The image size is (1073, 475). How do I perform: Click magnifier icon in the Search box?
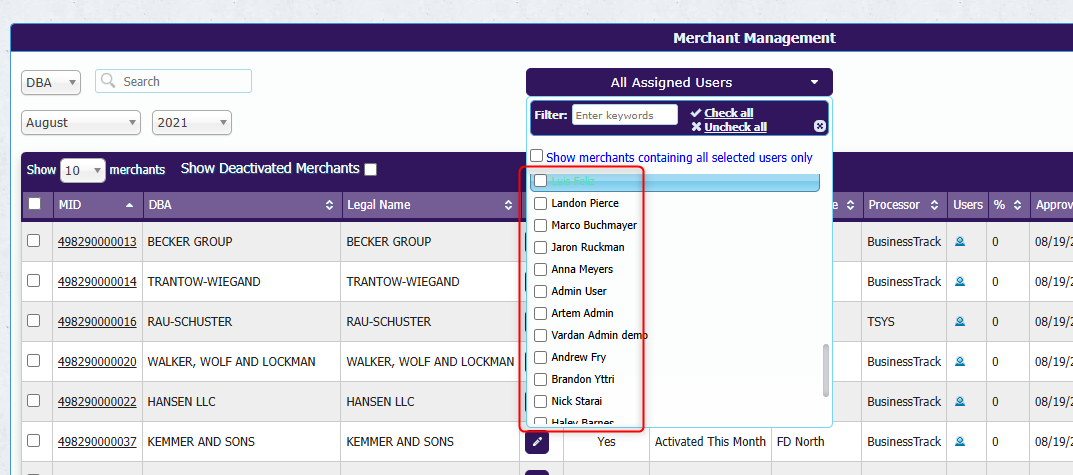click(107, 81)
